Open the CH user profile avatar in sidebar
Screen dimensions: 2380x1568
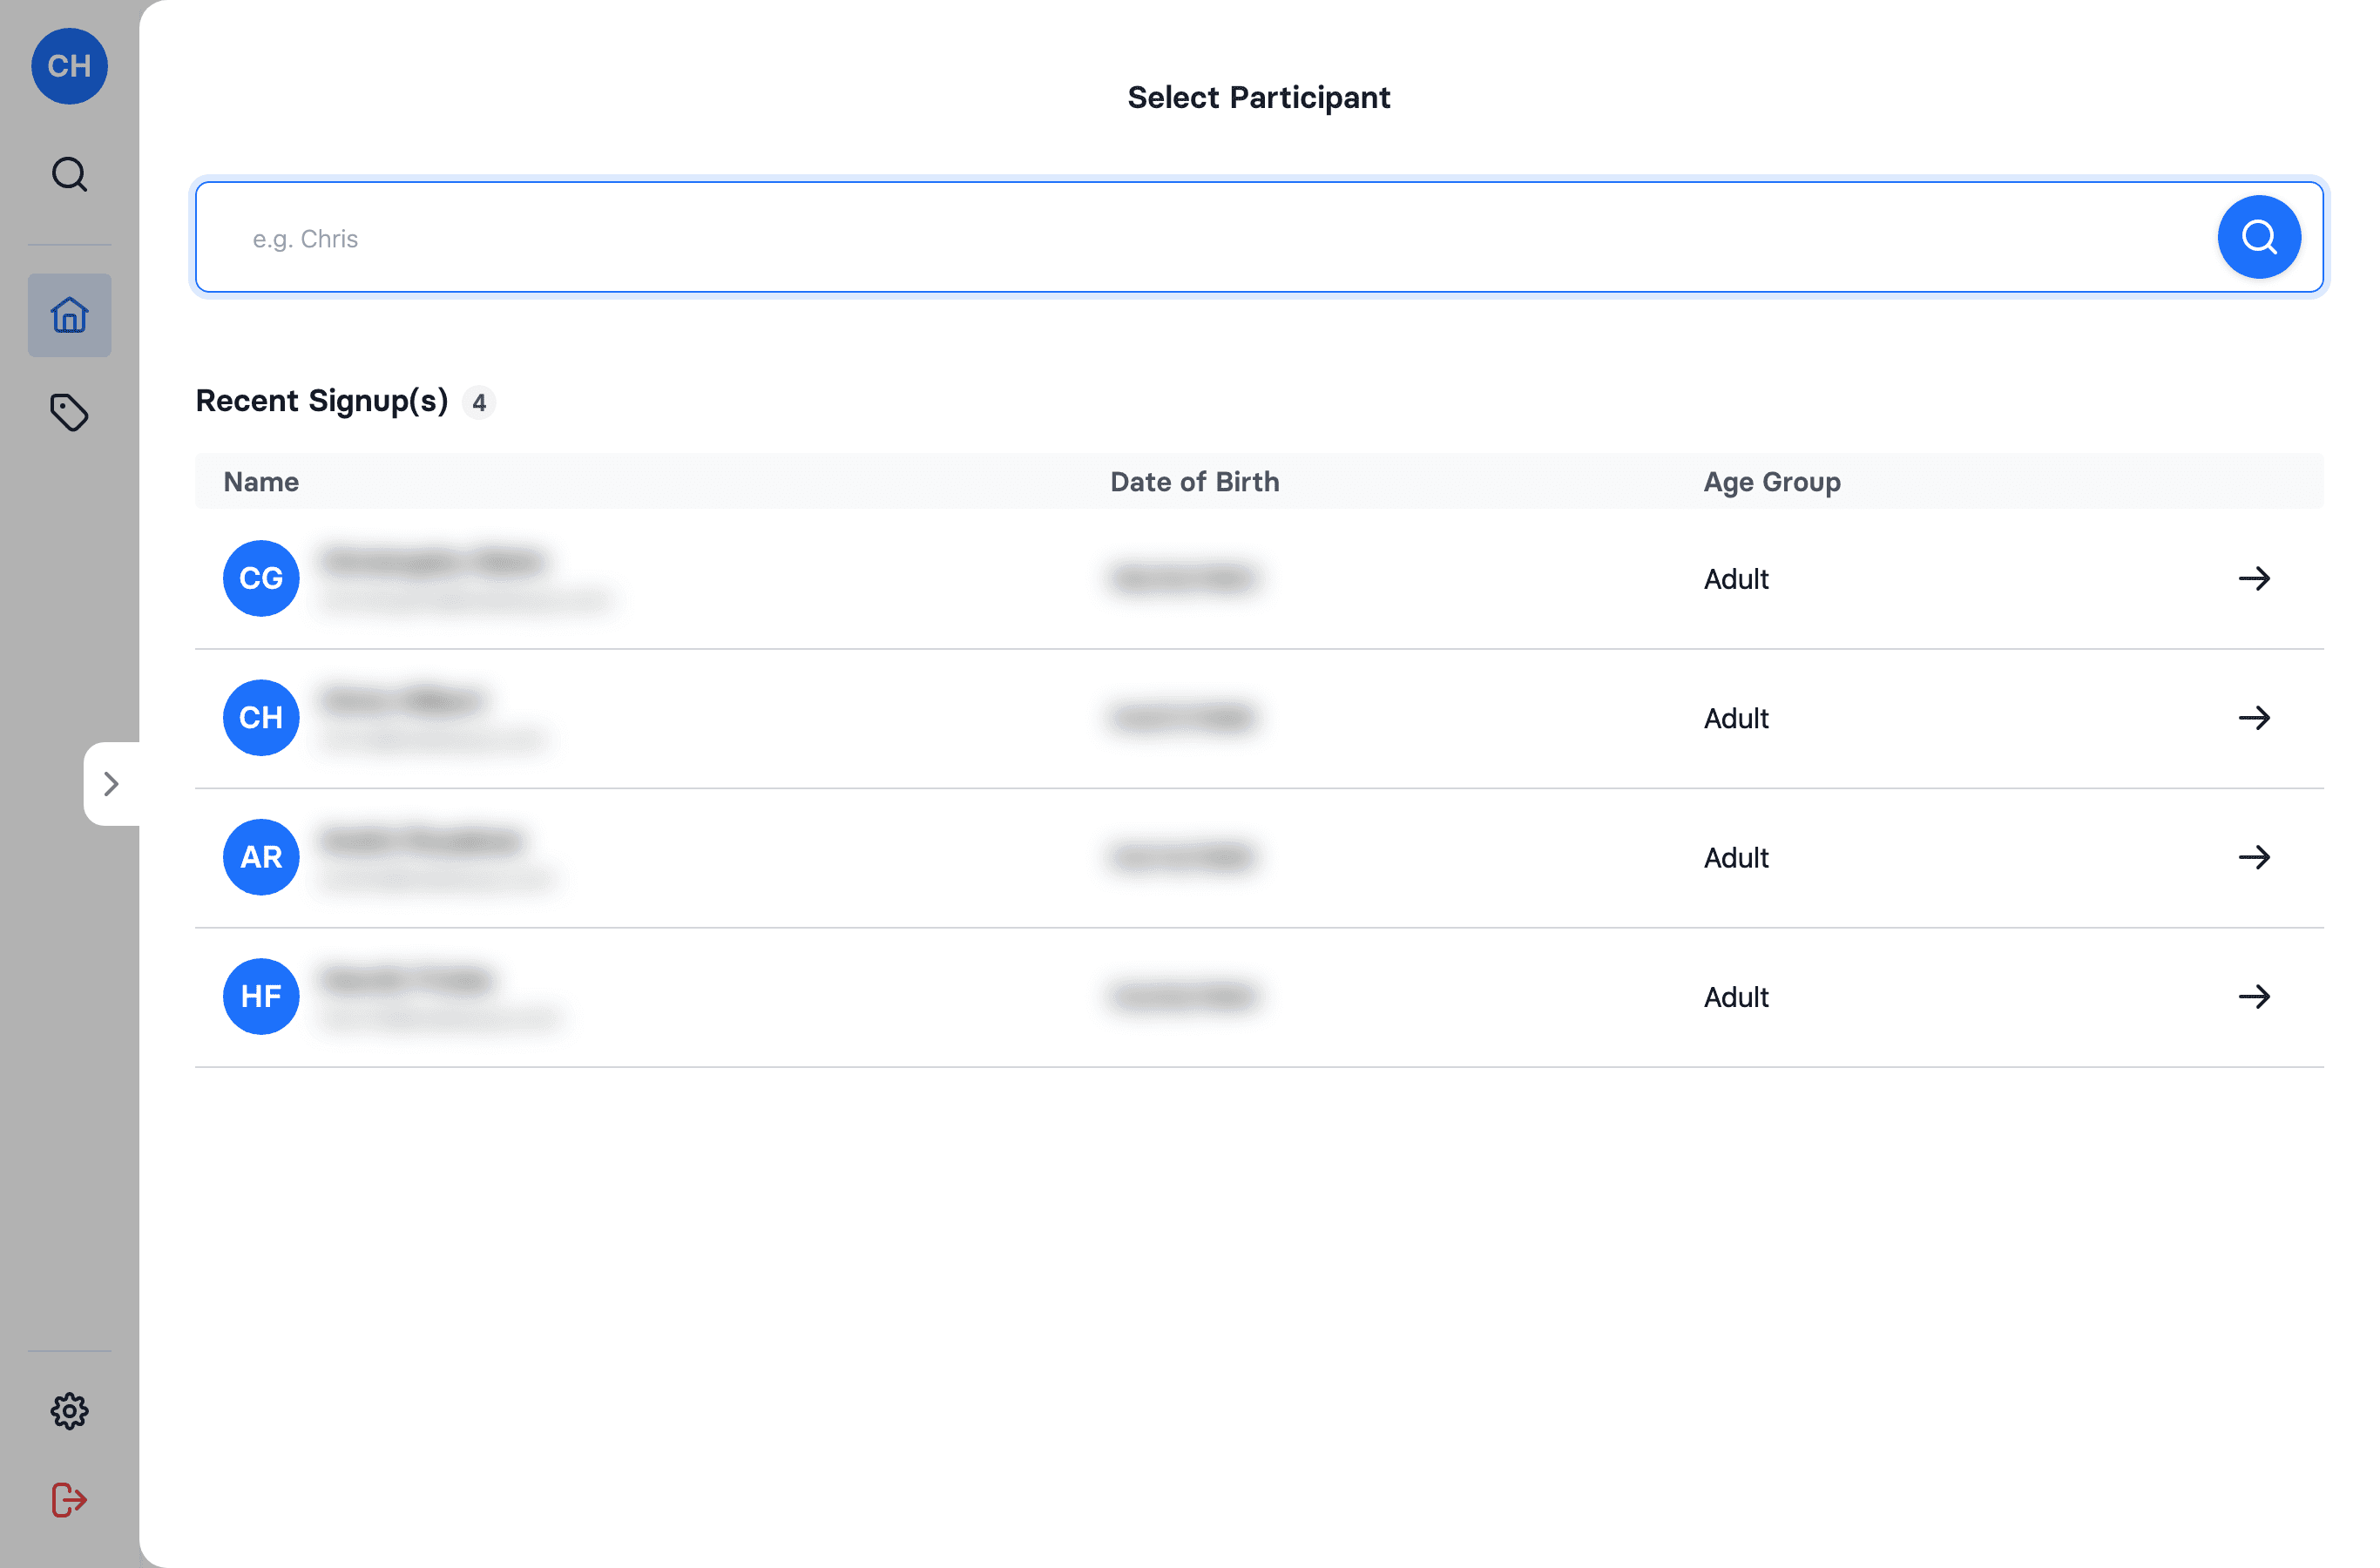click(x=69, y=66)
